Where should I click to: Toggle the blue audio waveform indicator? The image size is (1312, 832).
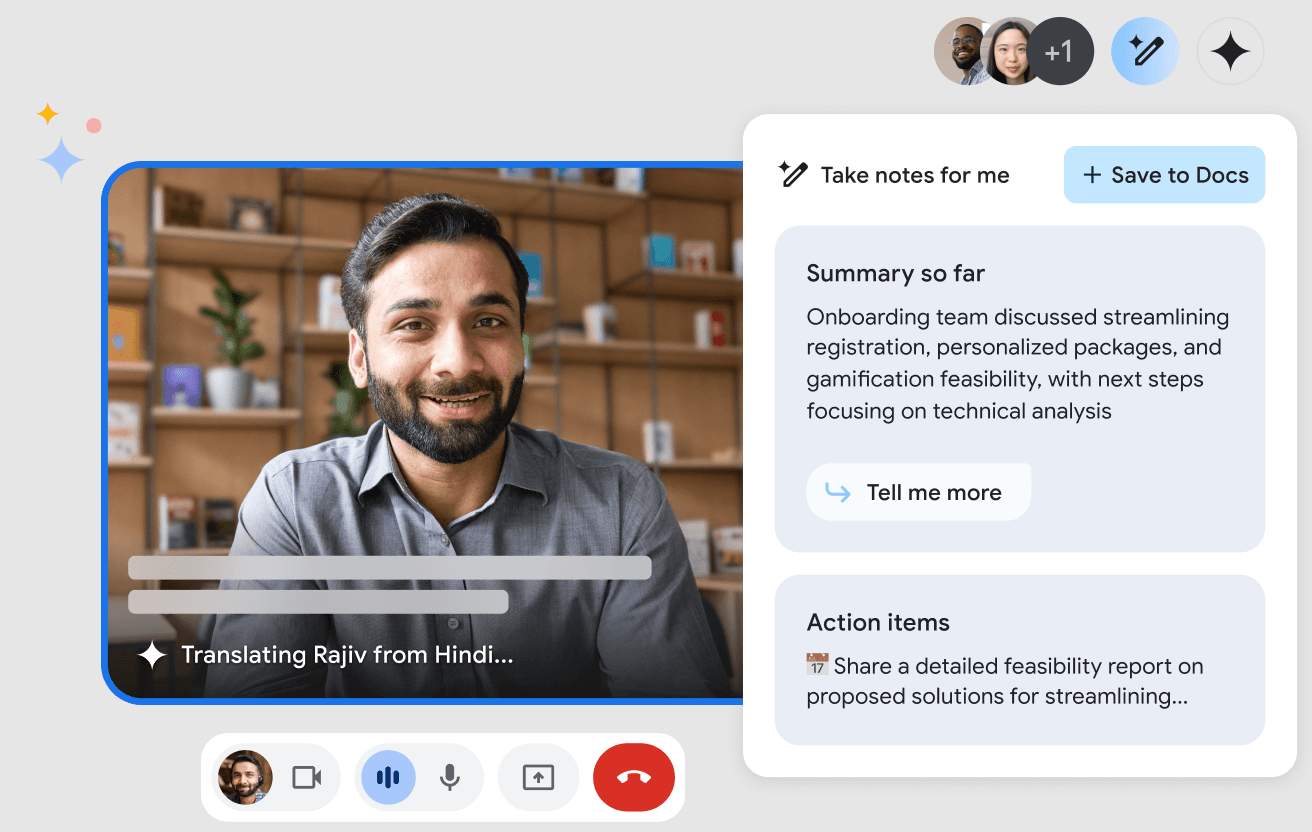click(388, 777)
